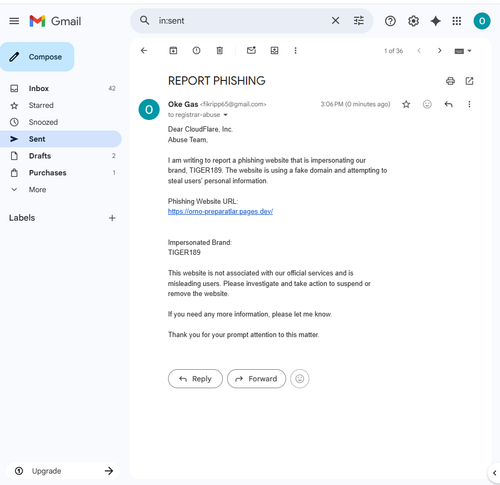The width and height of the screenshot is (500, 485).
Task: Click the Forward button
Action: [x=256, y=379]
